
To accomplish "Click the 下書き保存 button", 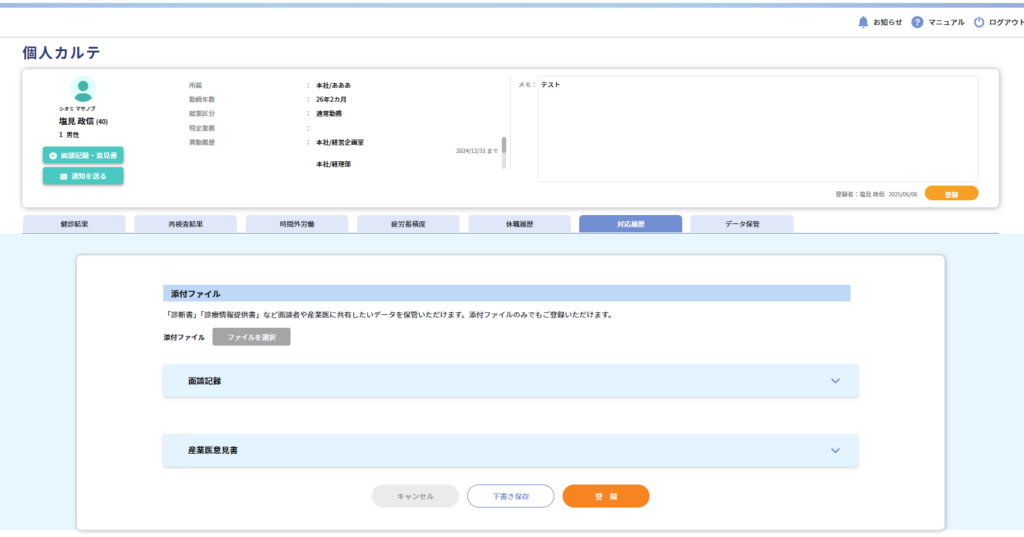I will point(510,496).
